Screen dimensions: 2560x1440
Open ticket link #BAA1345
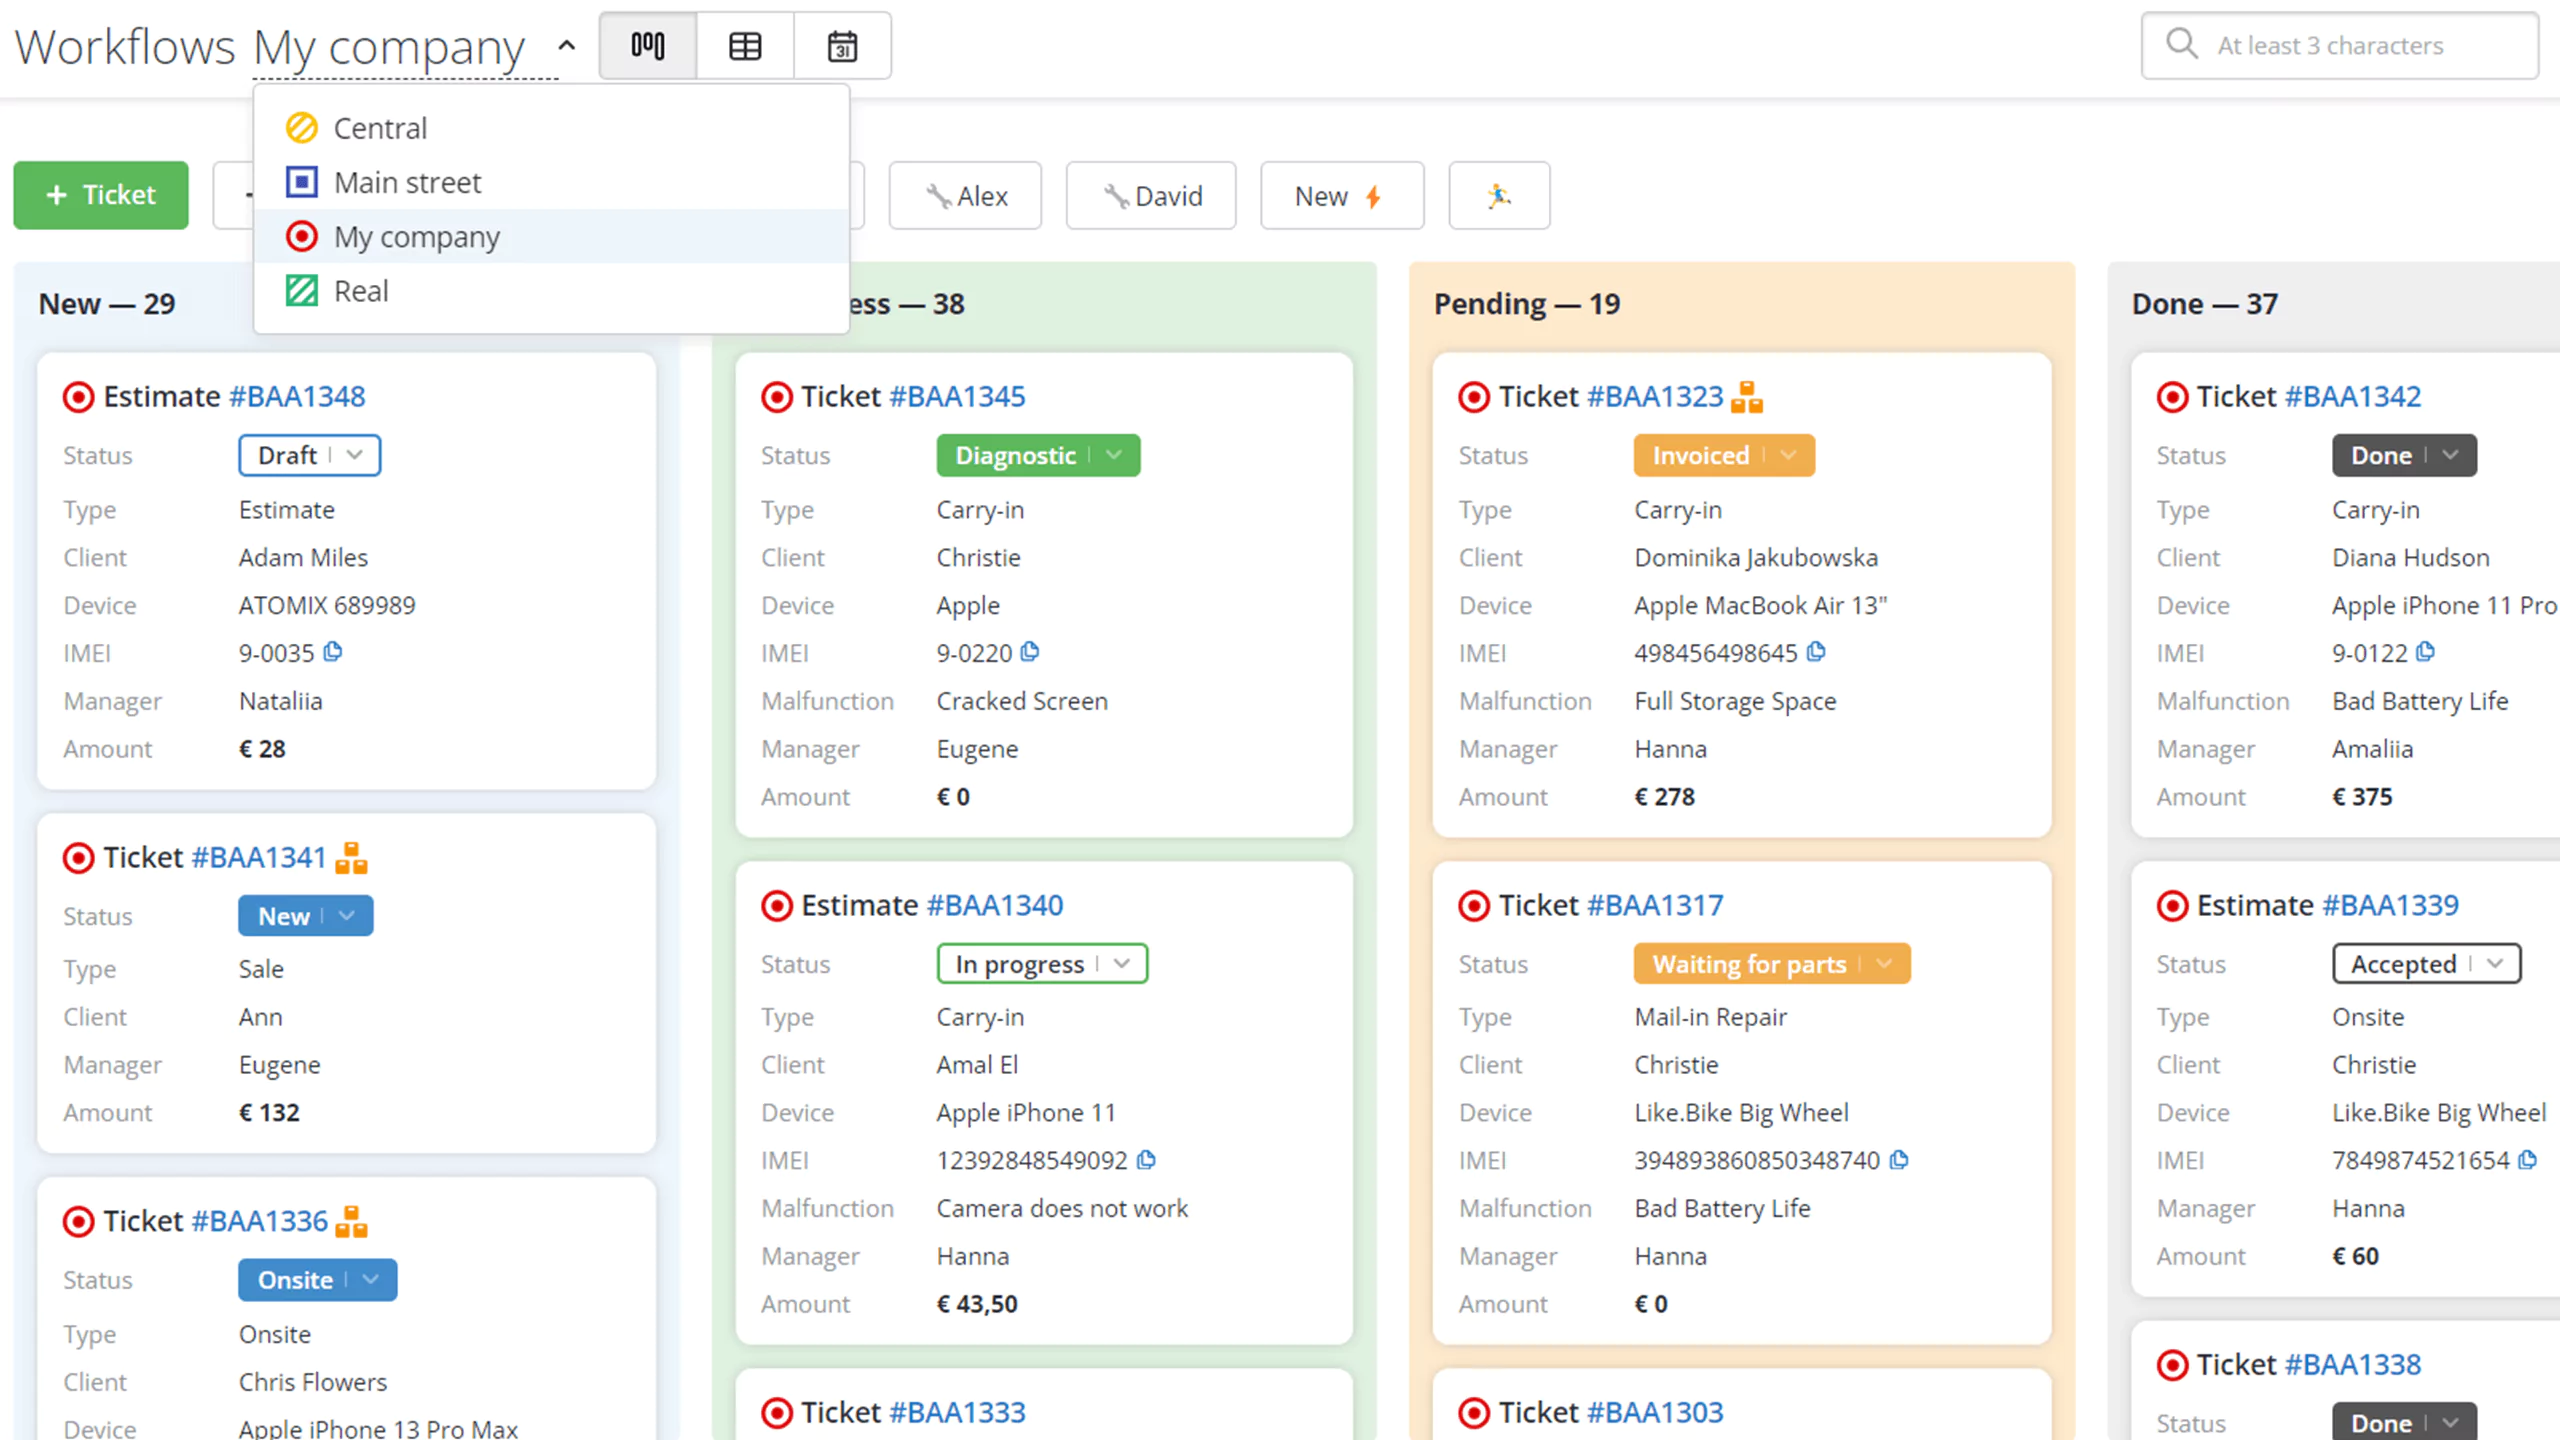(957, 397)
